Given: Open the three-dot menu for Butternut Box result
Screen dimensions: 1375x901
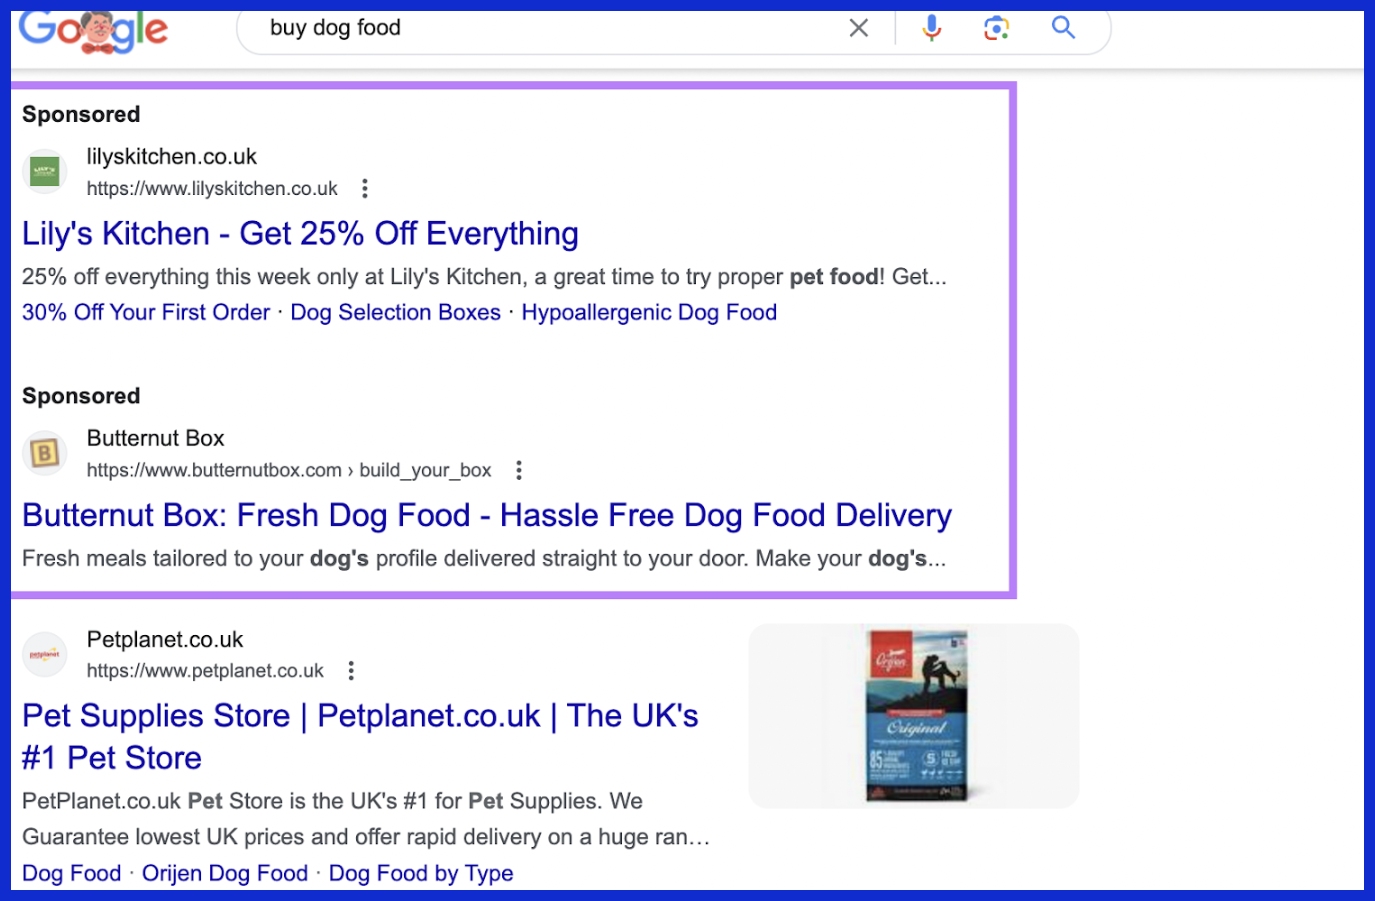Looking at the screenshot, I should click(518, 469).
